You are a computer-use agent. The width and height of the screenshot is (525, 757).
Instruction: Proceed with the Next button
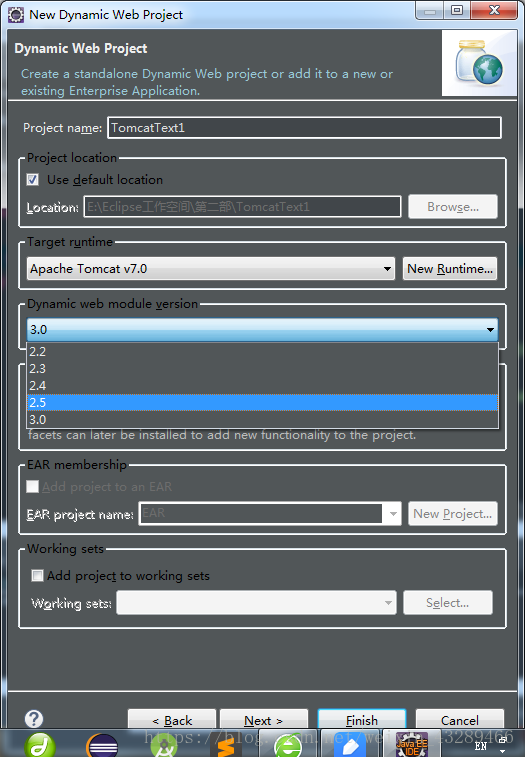point(264,719)
